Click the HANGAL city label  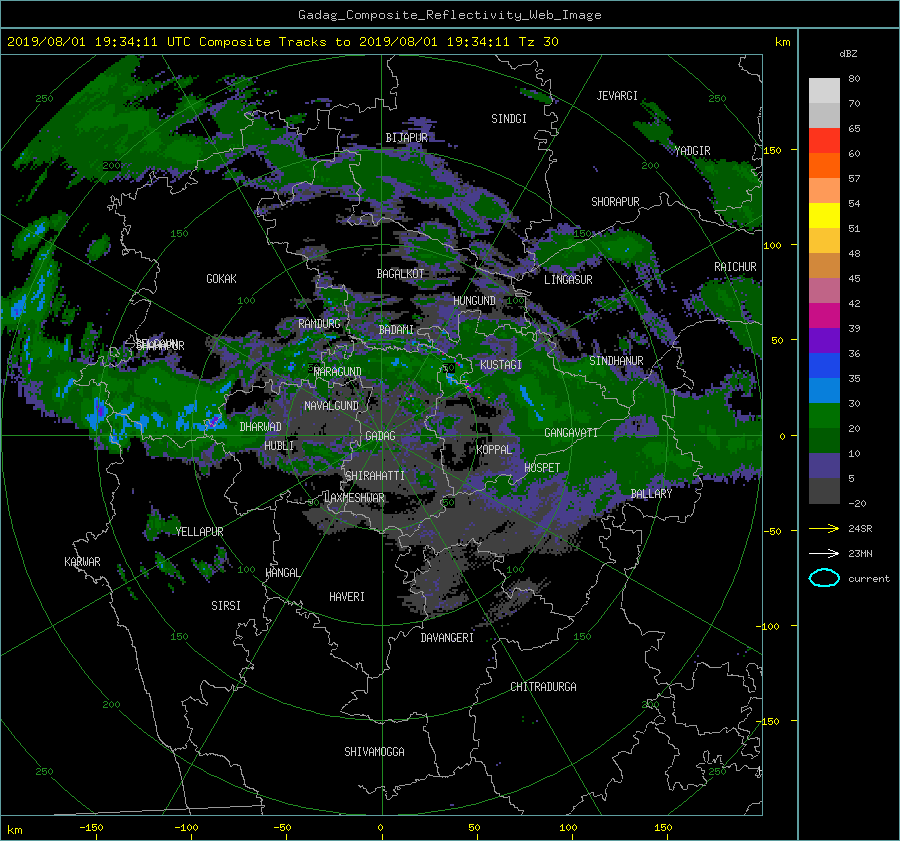pos(283,573)
